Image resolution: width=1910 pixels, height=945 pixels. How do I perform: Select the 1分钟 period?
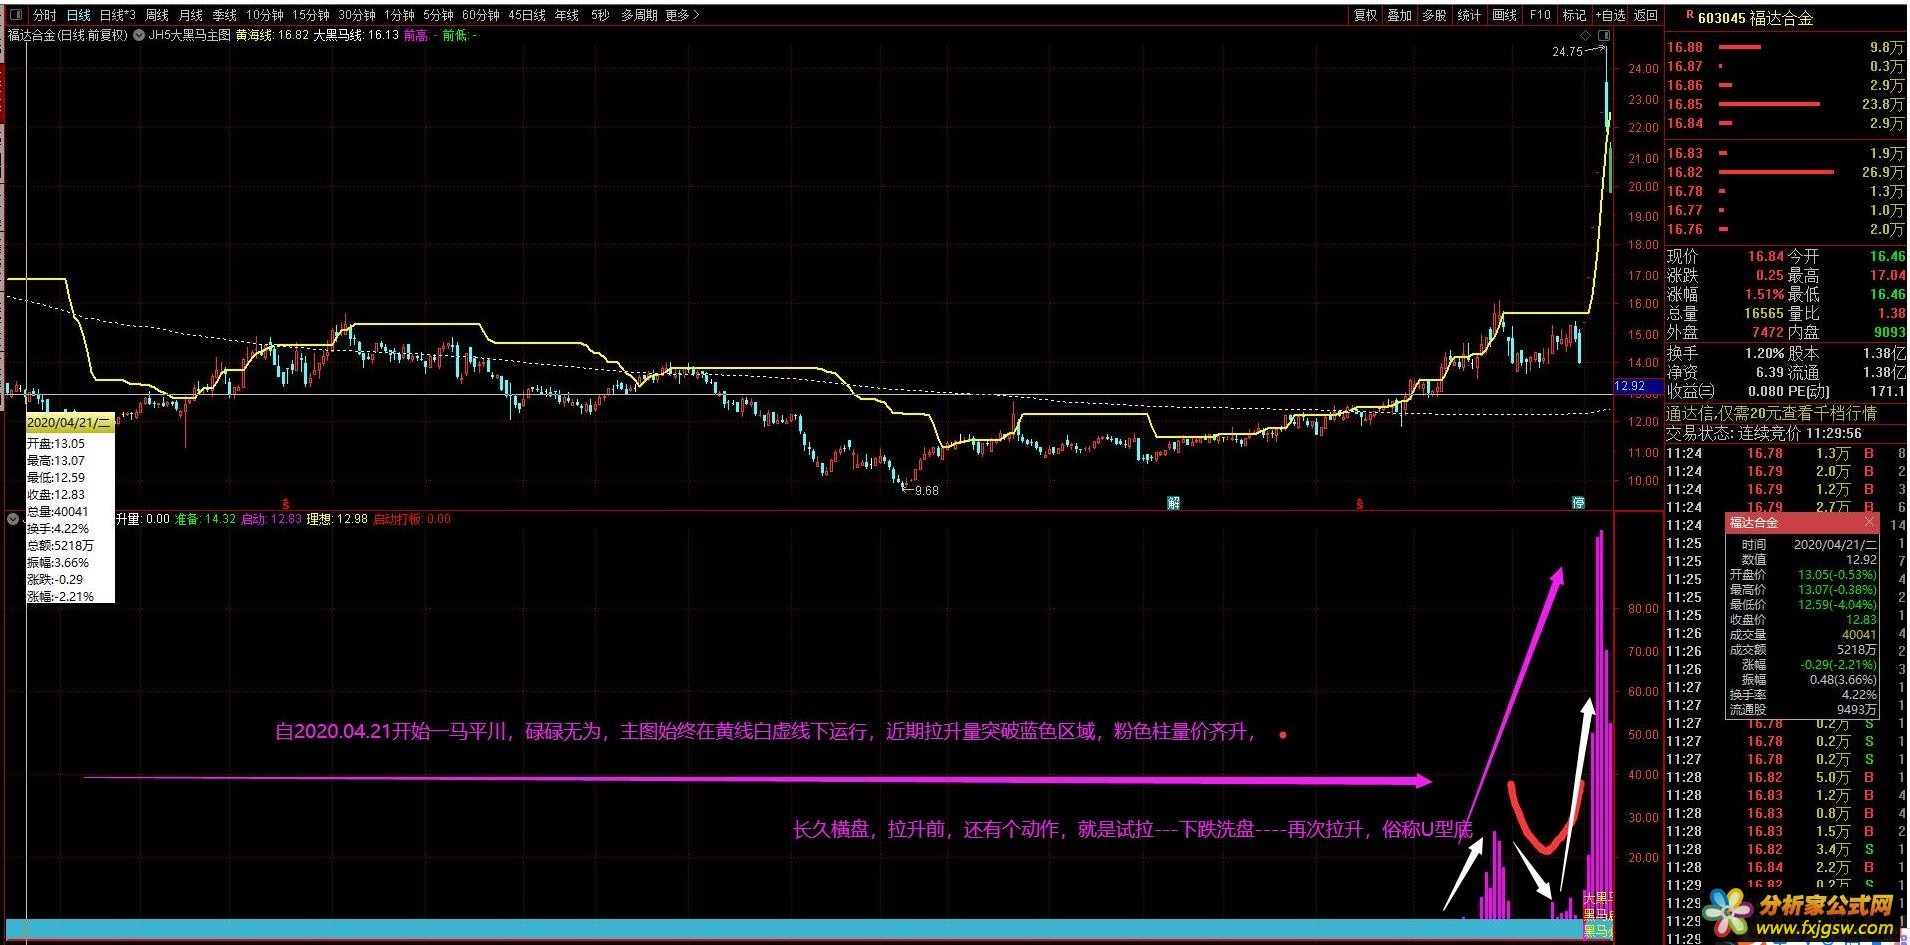point(399,15)
